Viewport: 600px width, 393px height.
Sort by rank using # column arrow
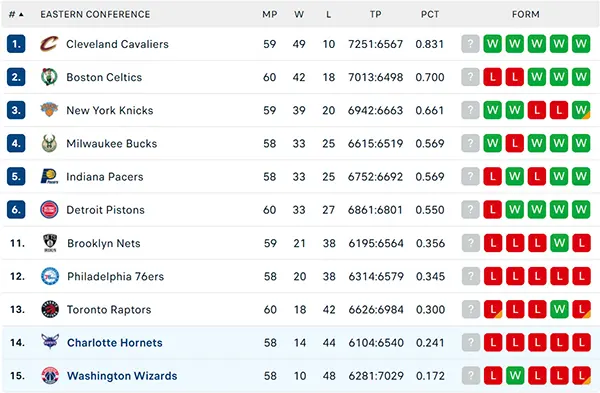[21, 15]
